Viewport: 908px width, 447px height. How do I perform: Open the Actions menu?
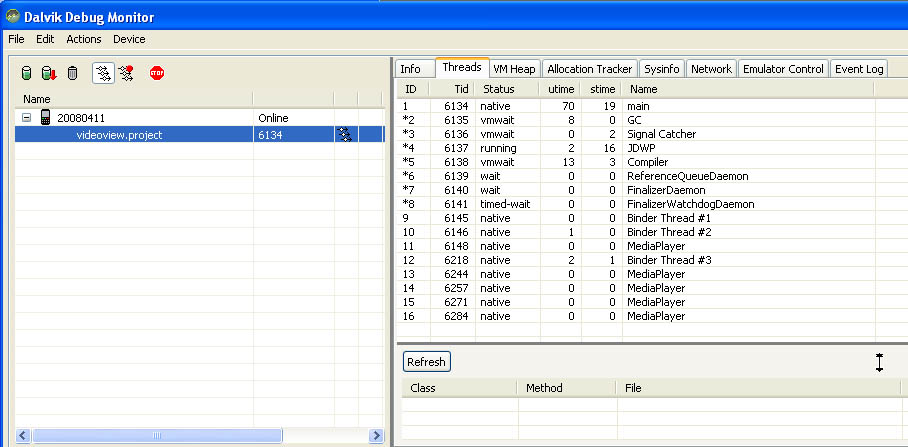coord(84,39)
